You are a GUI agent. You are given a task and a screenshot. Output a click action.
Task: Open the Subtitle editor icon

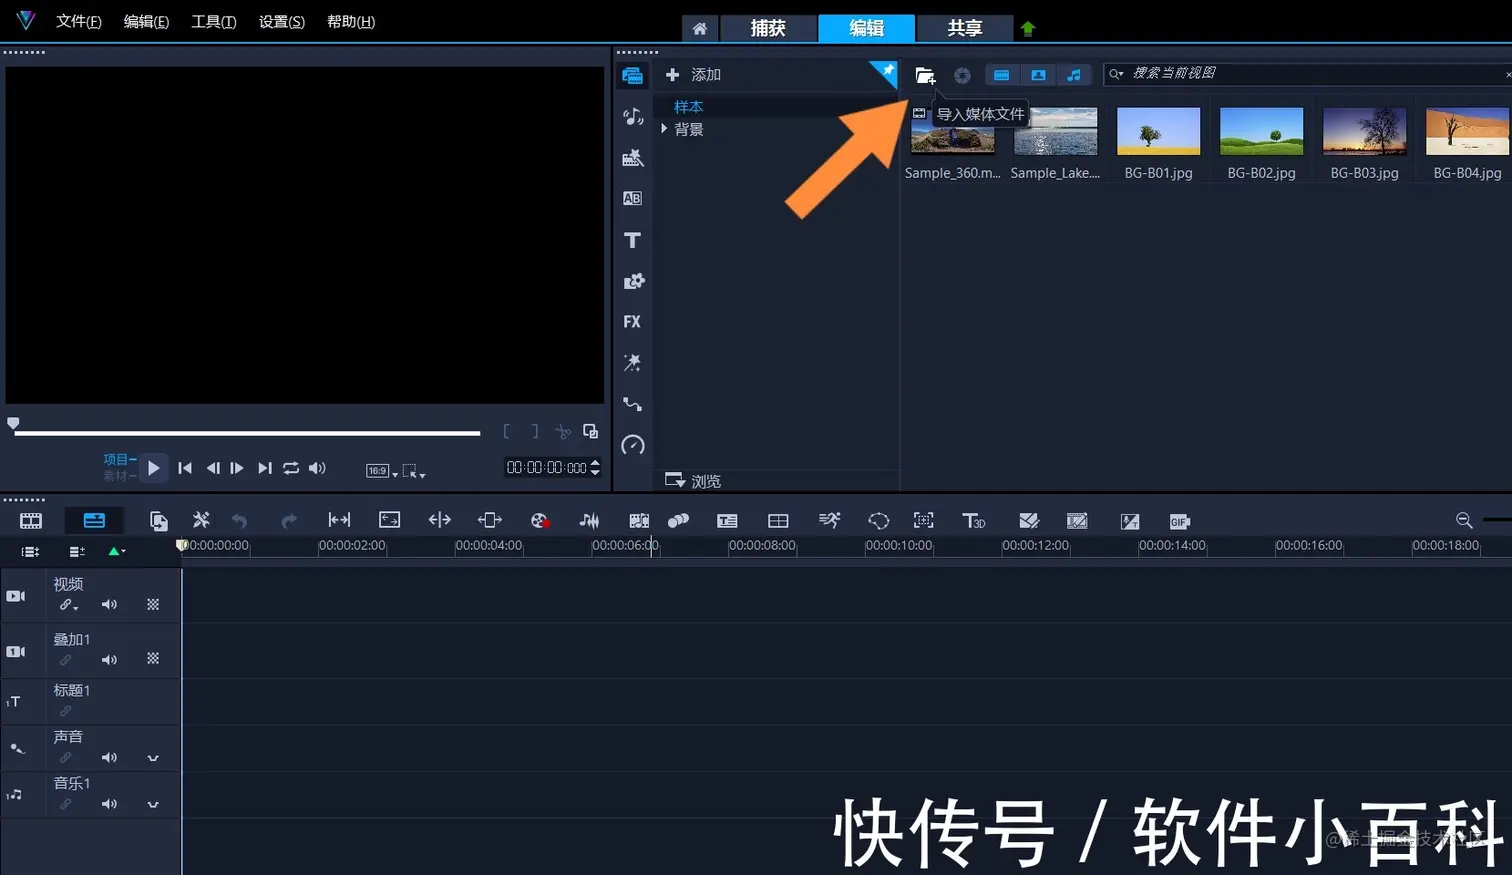click(x=727, y=521)
